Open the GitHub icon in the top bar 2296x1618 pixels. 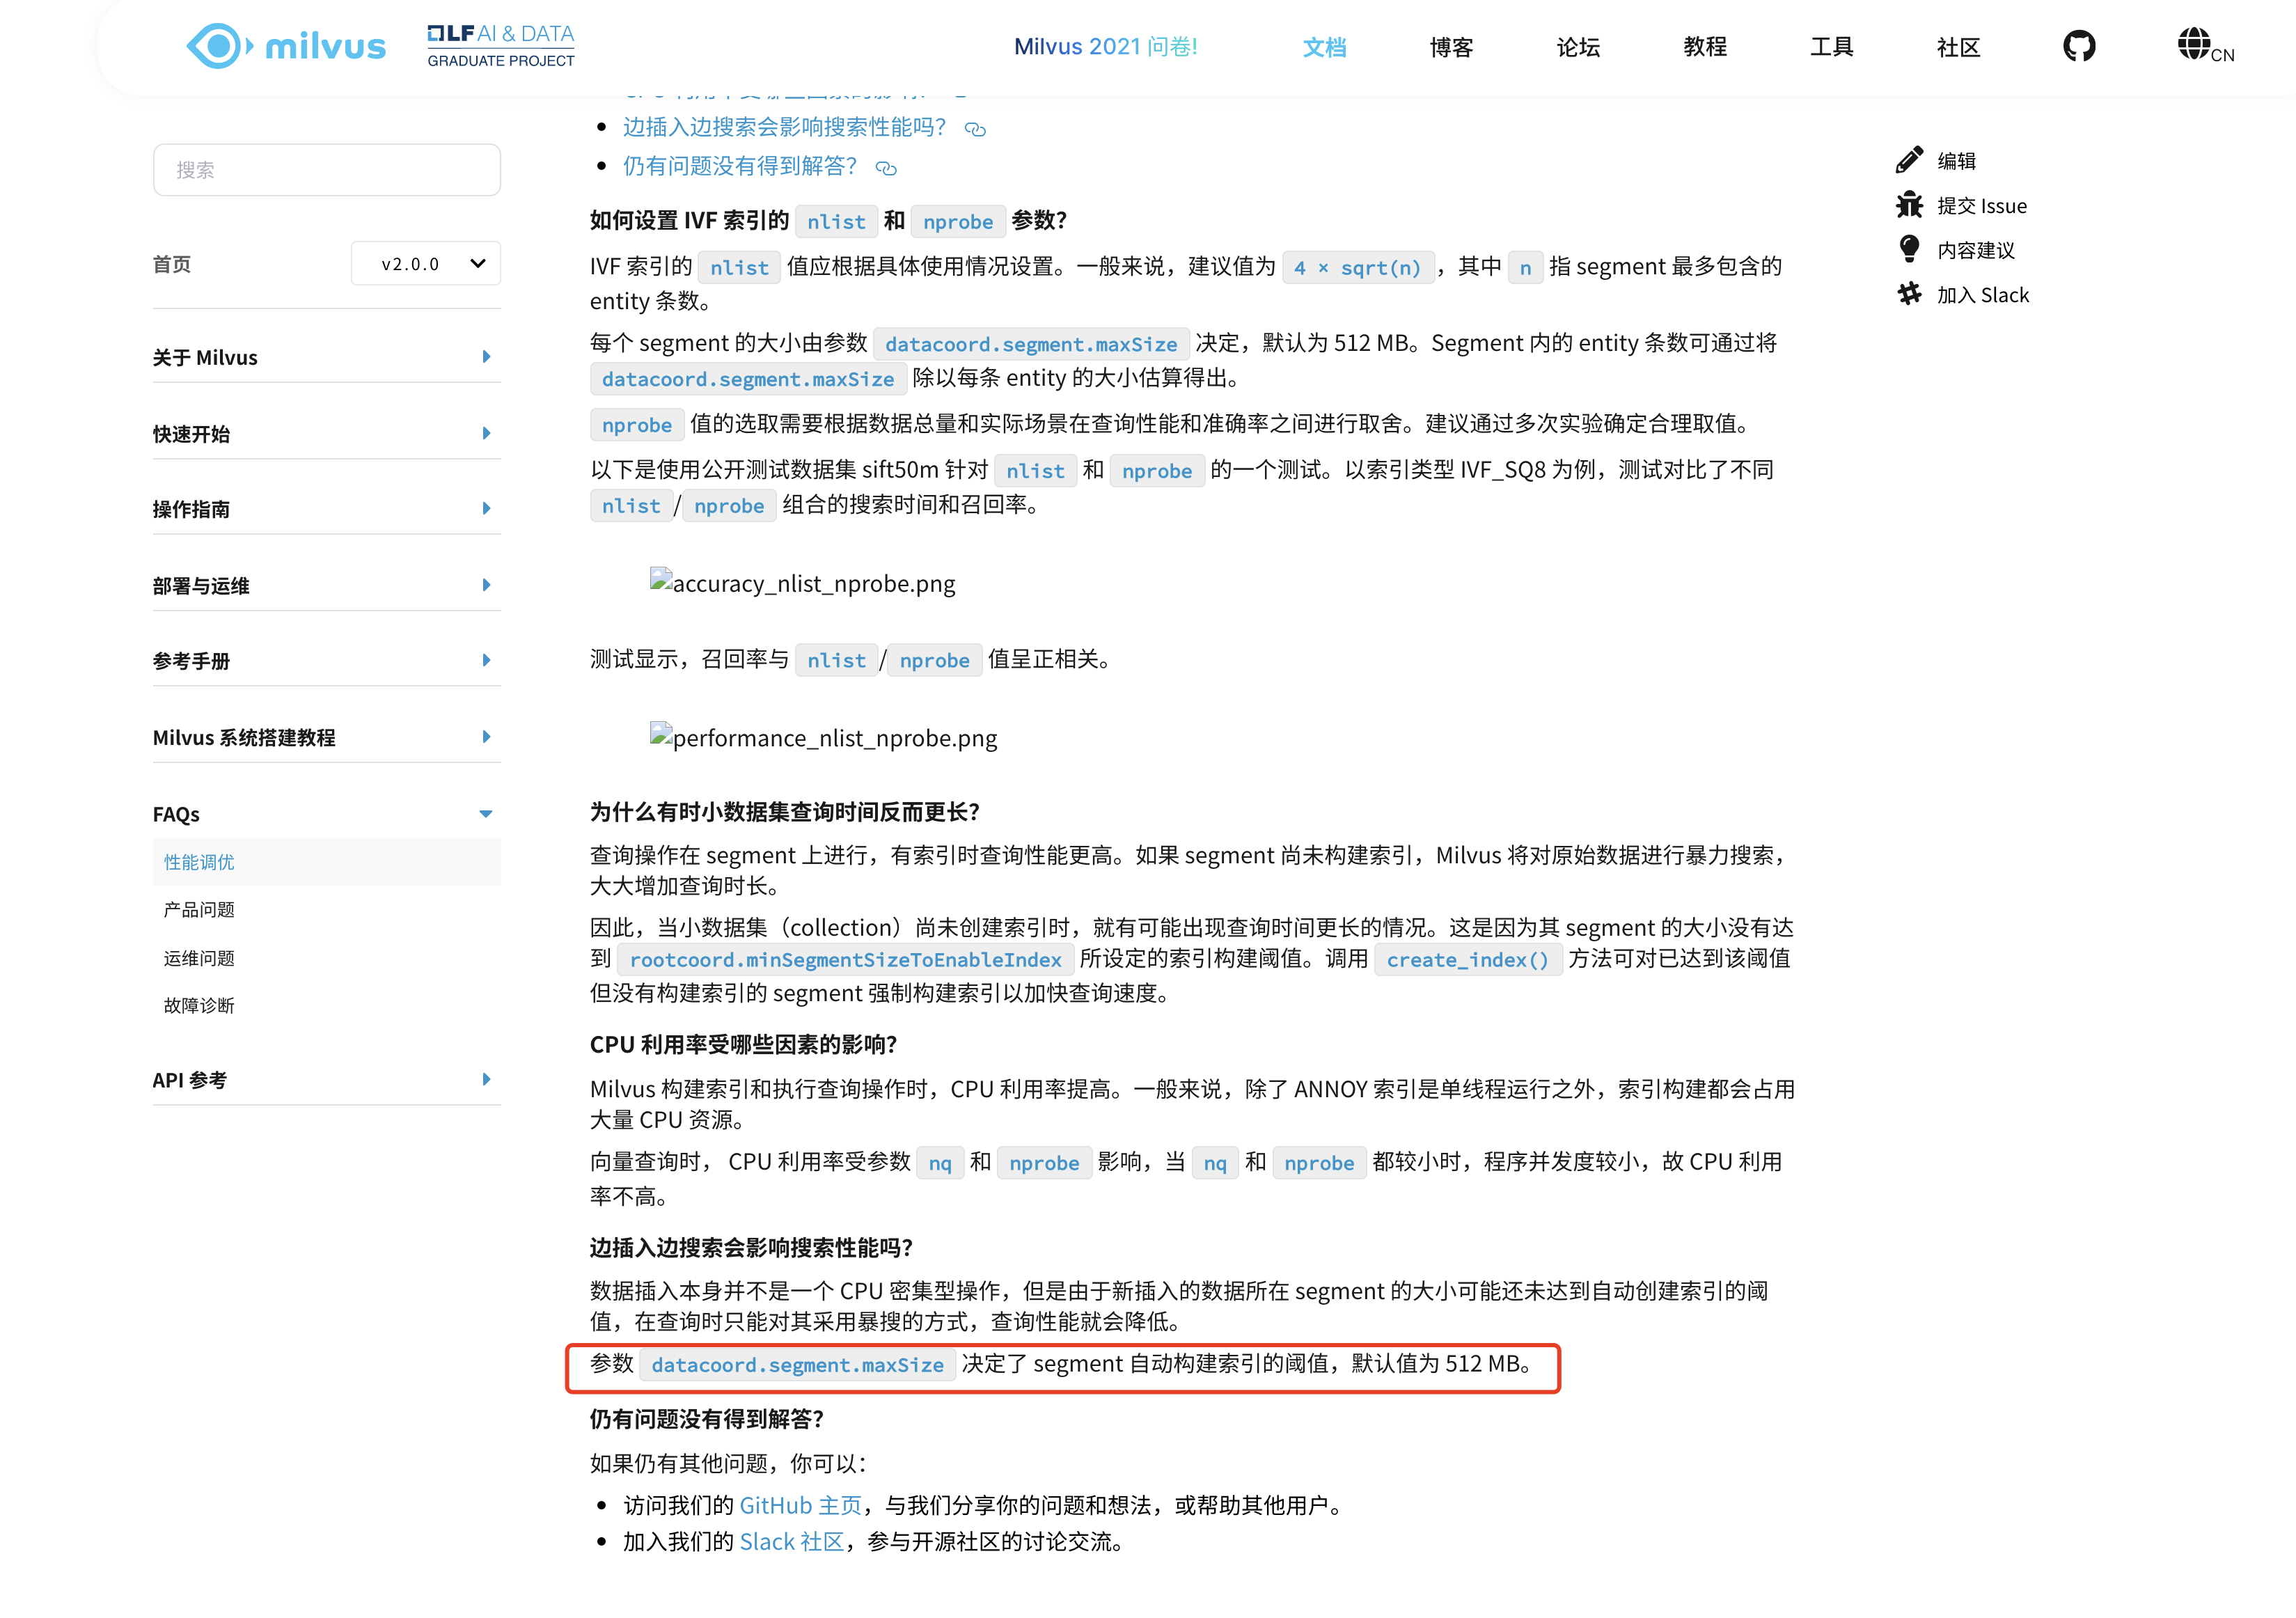(2079, 46)
